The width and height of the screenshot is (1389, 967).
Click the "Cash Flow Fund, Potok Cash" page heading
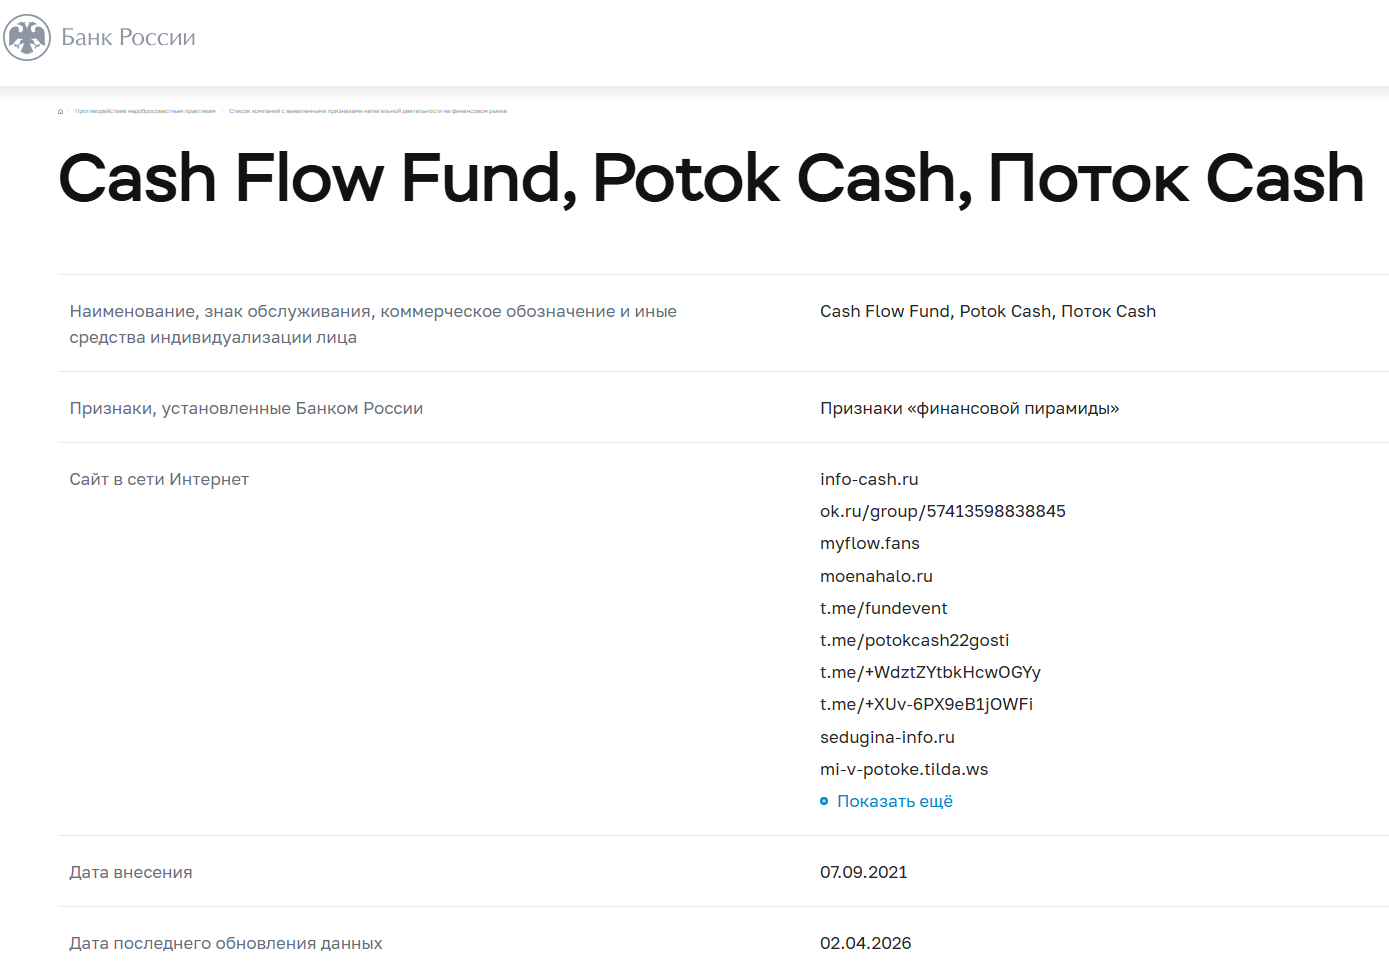click(711, 178)
